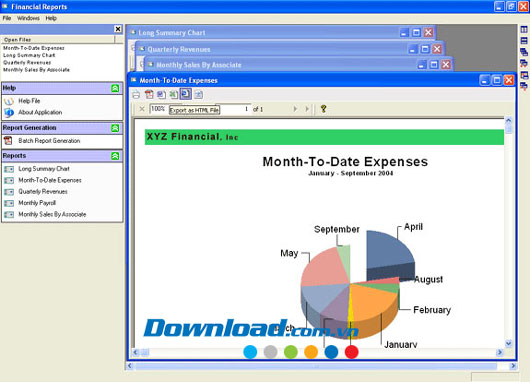The image size is (530, 382).
Task: Launch Batch Report Generation
Action: [x=49, y=141]
